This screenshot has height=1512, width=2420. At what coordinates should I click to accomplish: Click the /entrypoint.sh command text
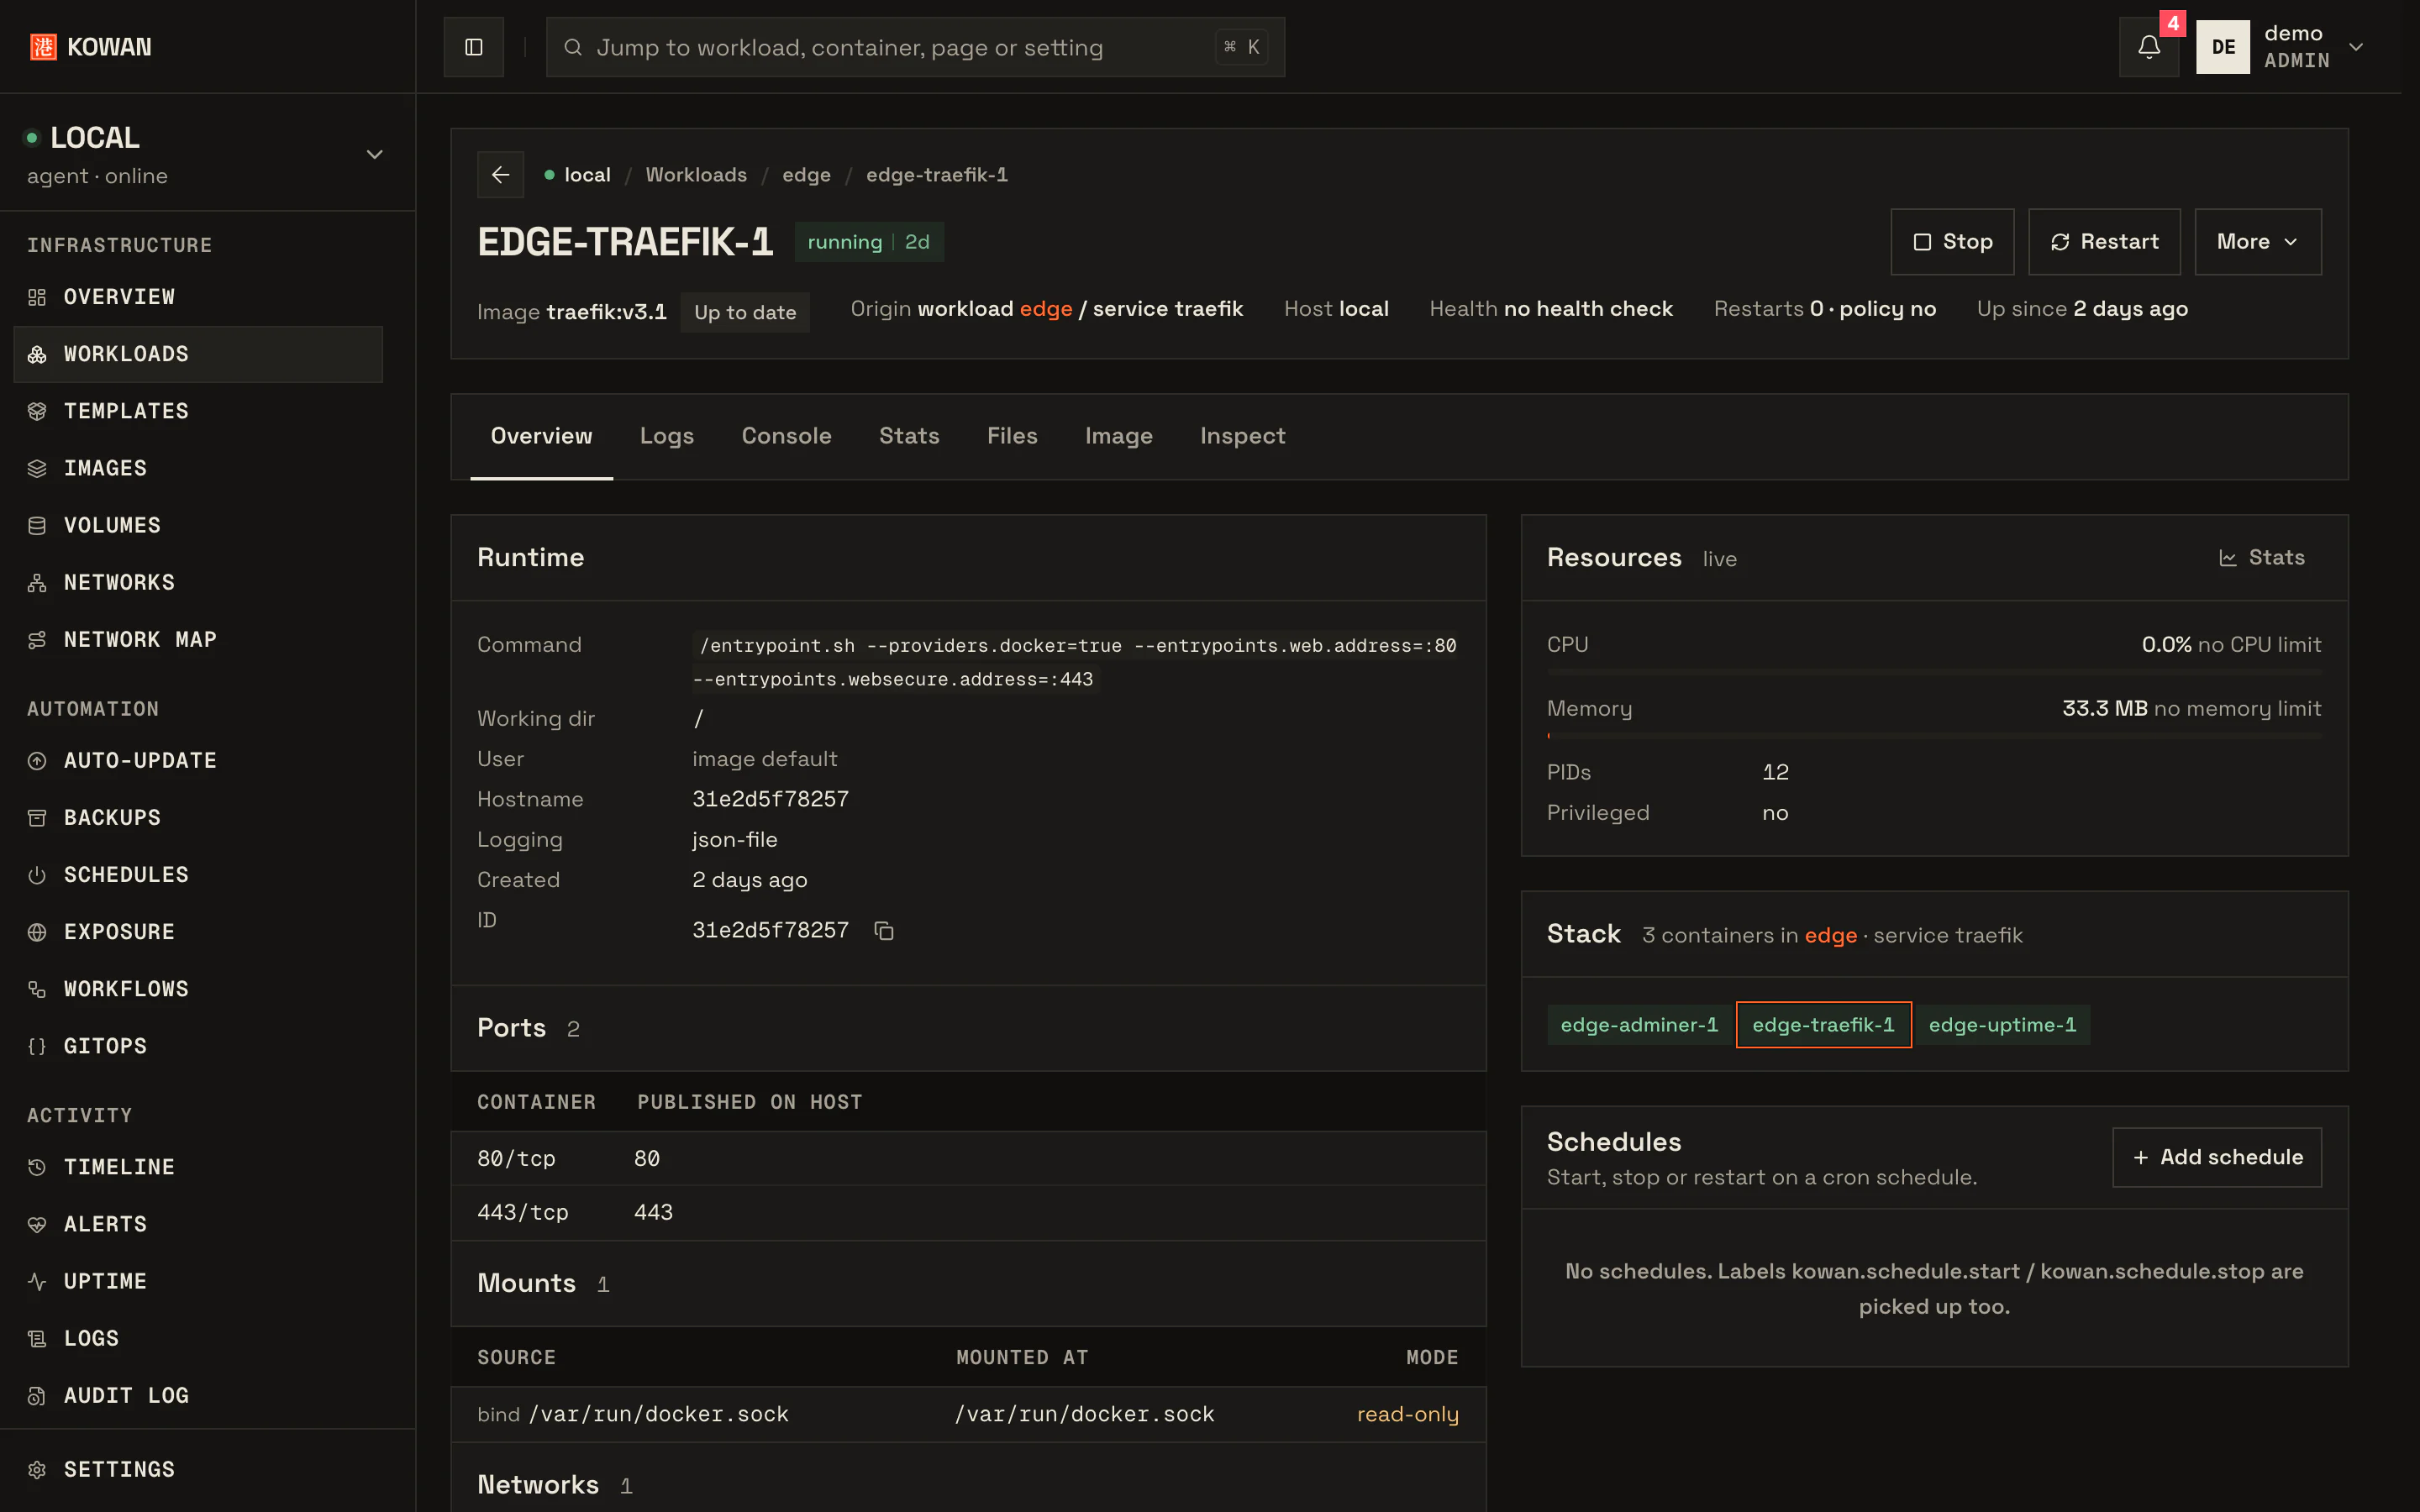(1075, 662)
